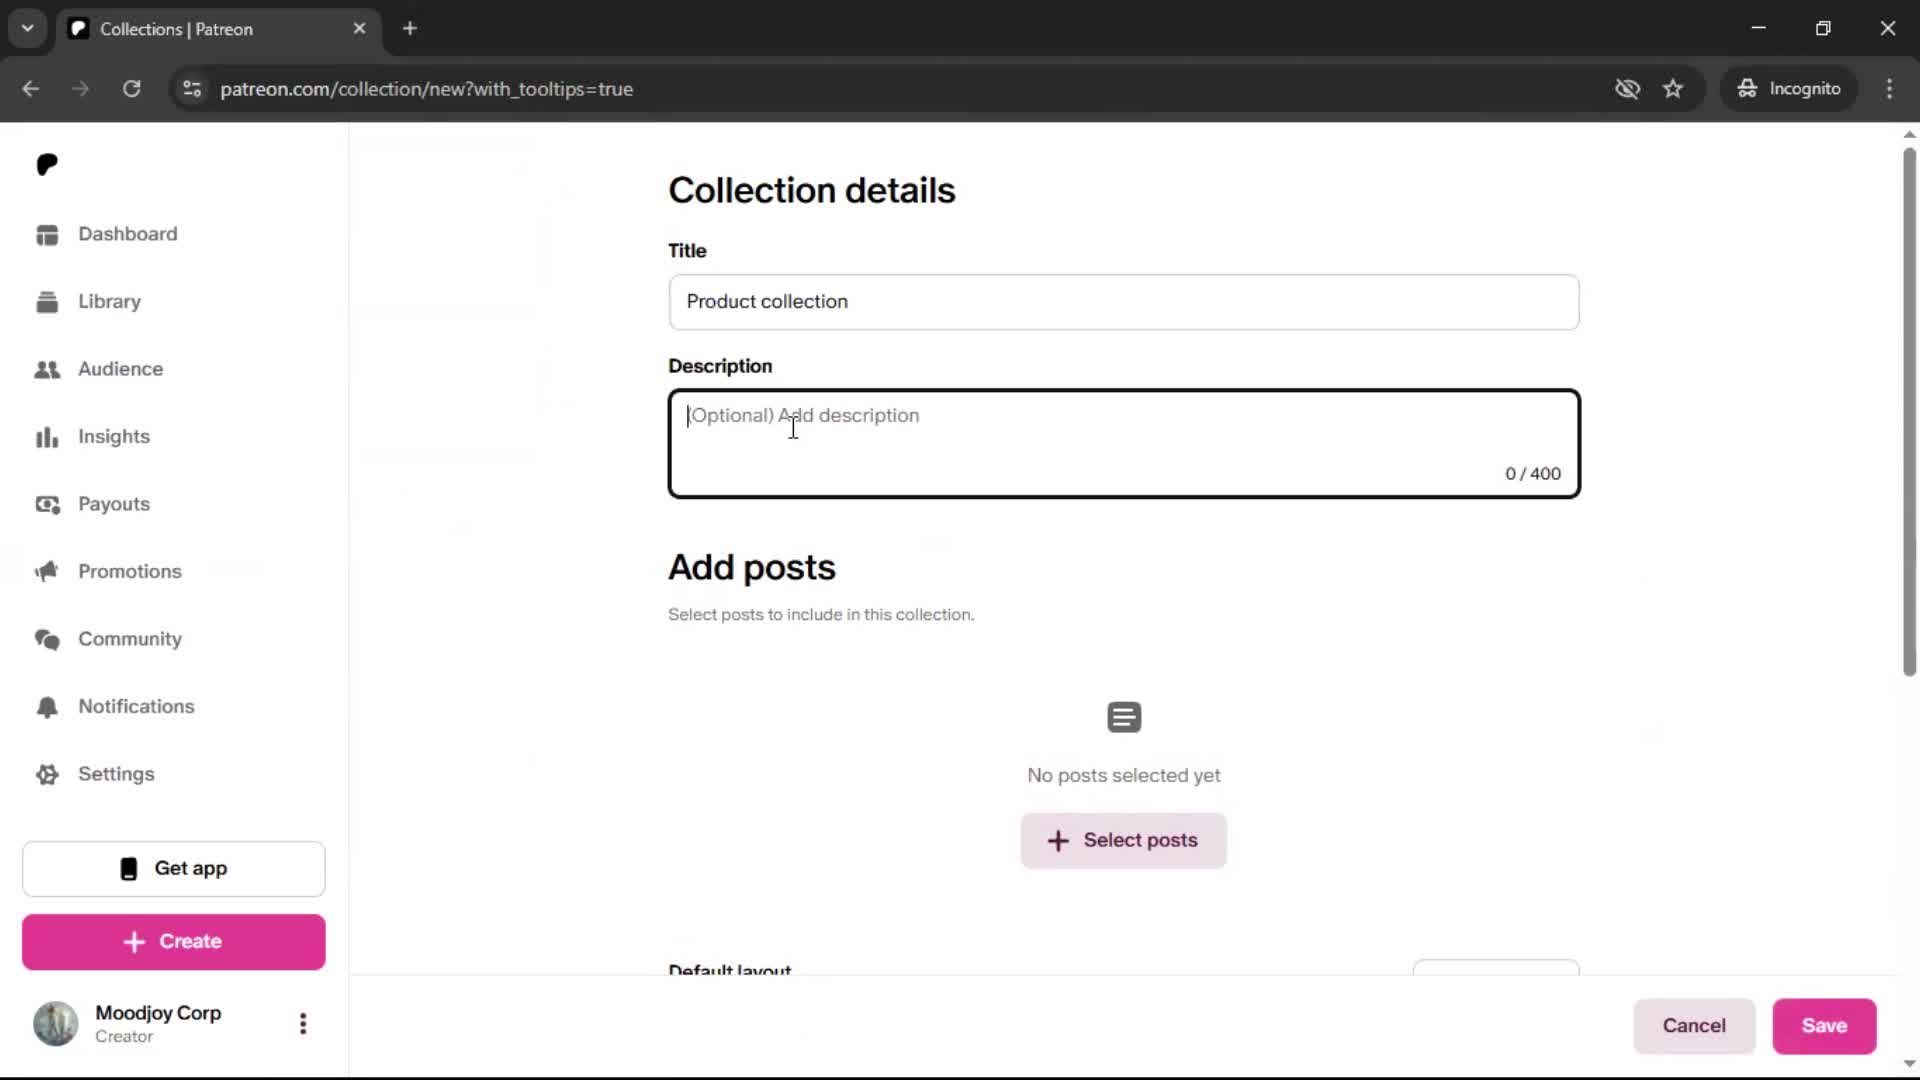
Task: Open the Payouts money icon
Action: (x=47, y=505)
